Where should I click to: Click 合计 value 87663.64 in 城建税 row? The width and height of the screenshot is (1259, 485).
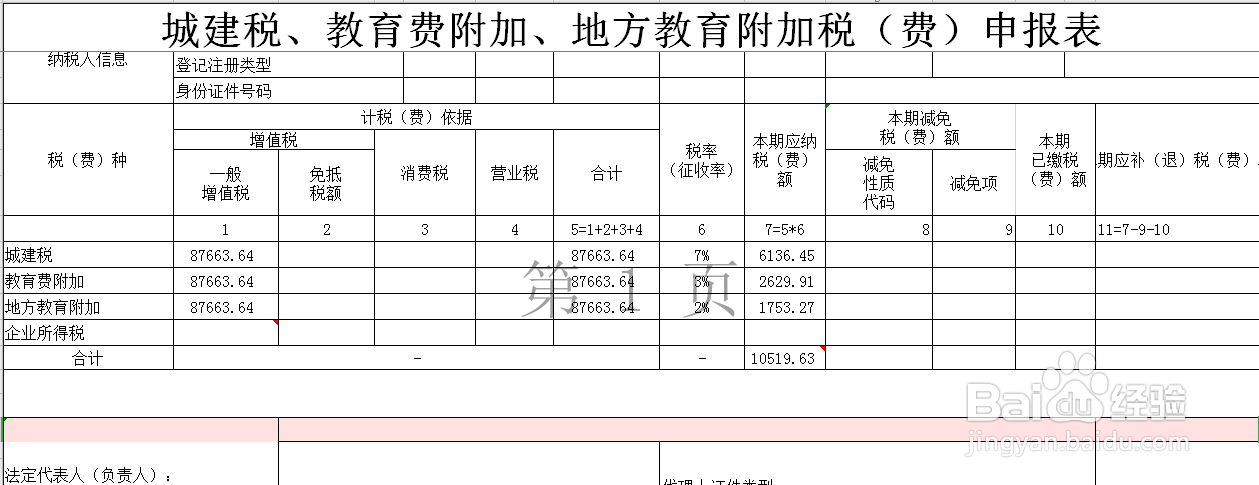click(606, 255)
